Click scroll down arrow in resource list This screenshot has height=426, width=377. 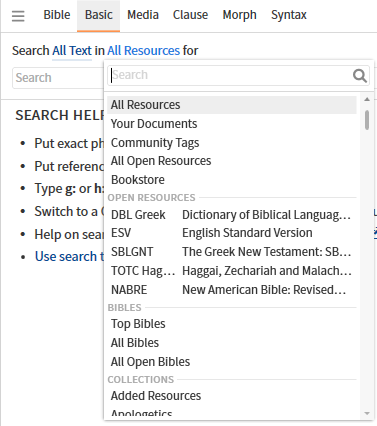pyautogui.click(x=367, y=414)
